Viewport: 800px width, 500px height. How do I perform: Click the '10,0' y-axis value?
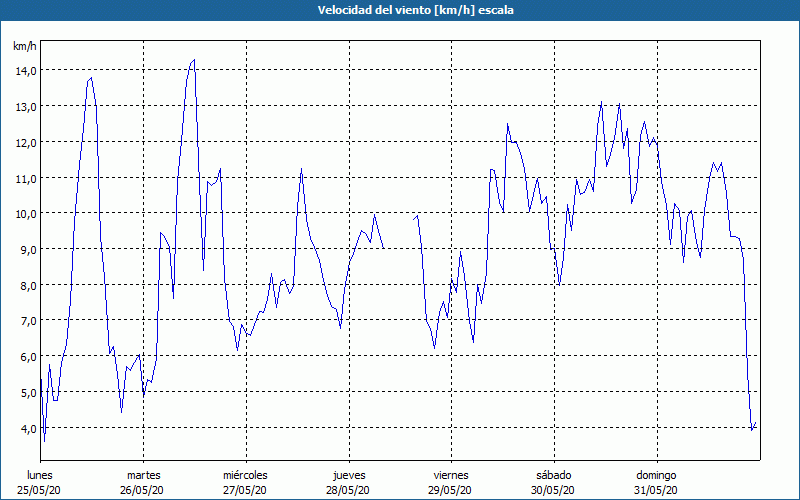tap(26, 214)
